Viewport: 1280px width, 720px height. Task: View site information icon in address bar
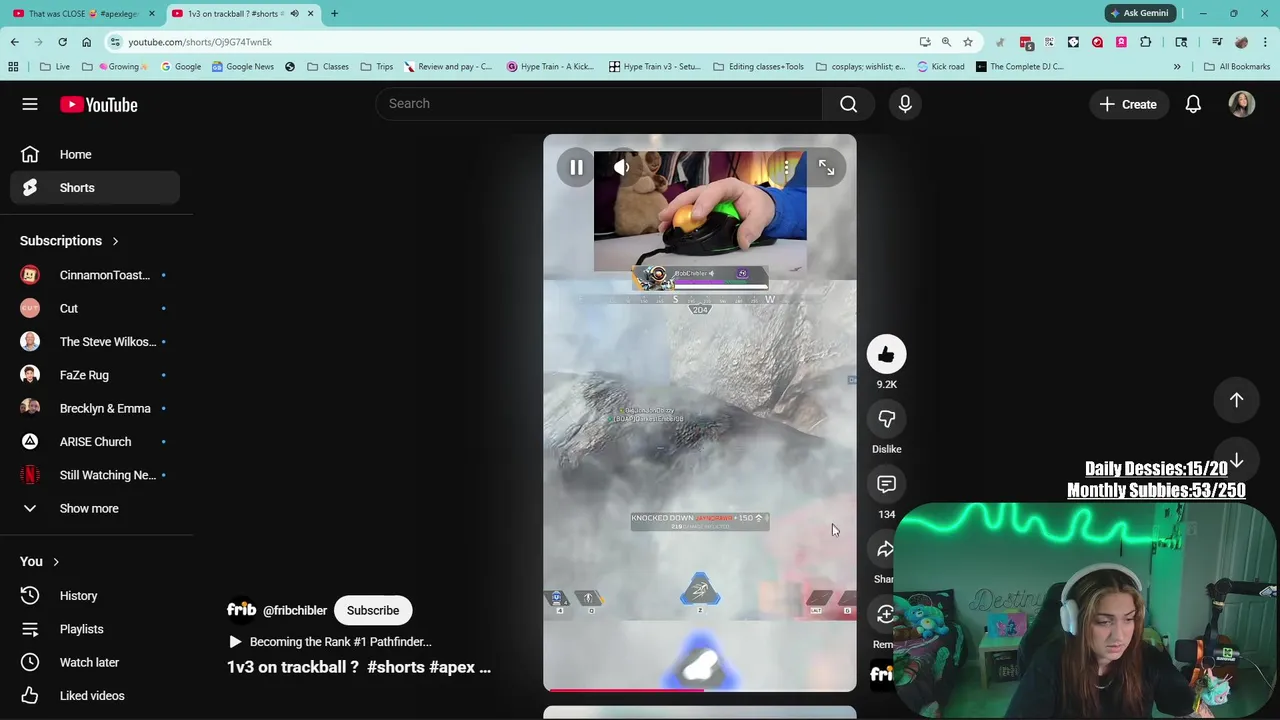coord(115,42)
